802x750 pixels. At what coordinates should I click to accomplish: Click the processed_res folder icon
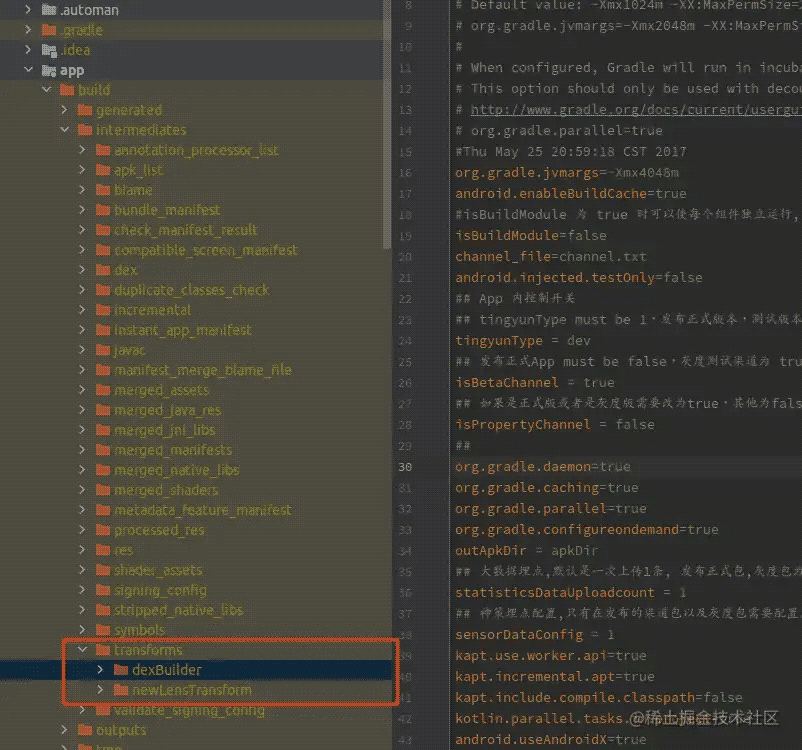[x=103, y=530]
